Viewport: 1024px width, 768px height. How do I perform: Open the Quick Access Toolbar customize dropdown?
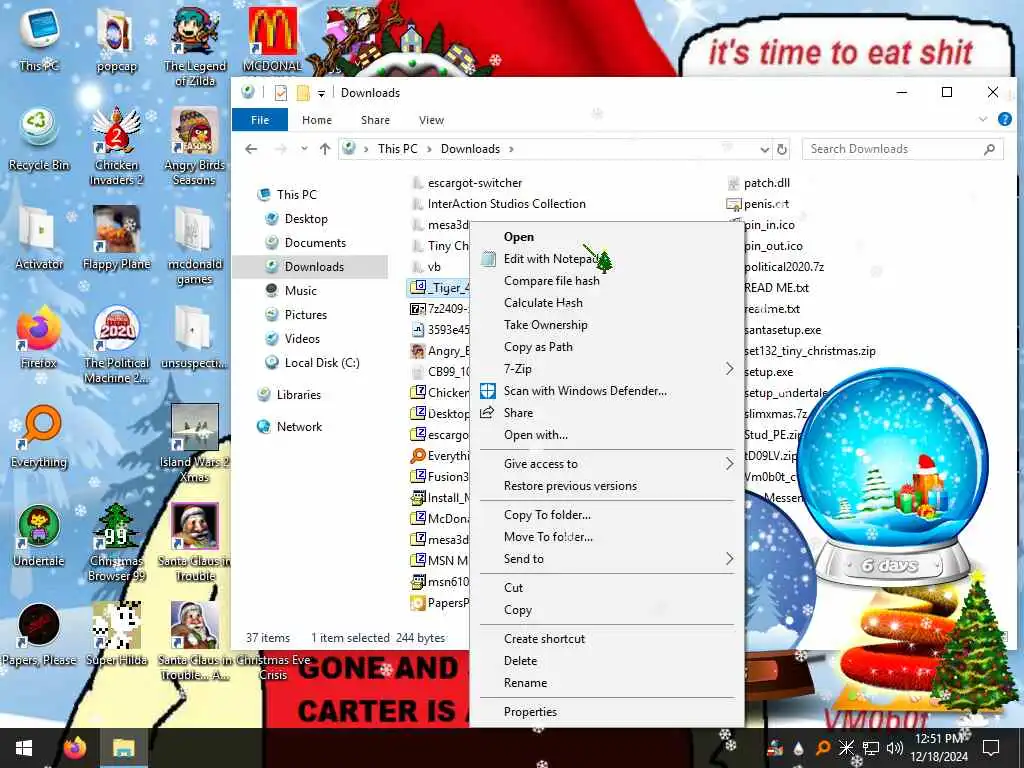[x=321, y=93]
